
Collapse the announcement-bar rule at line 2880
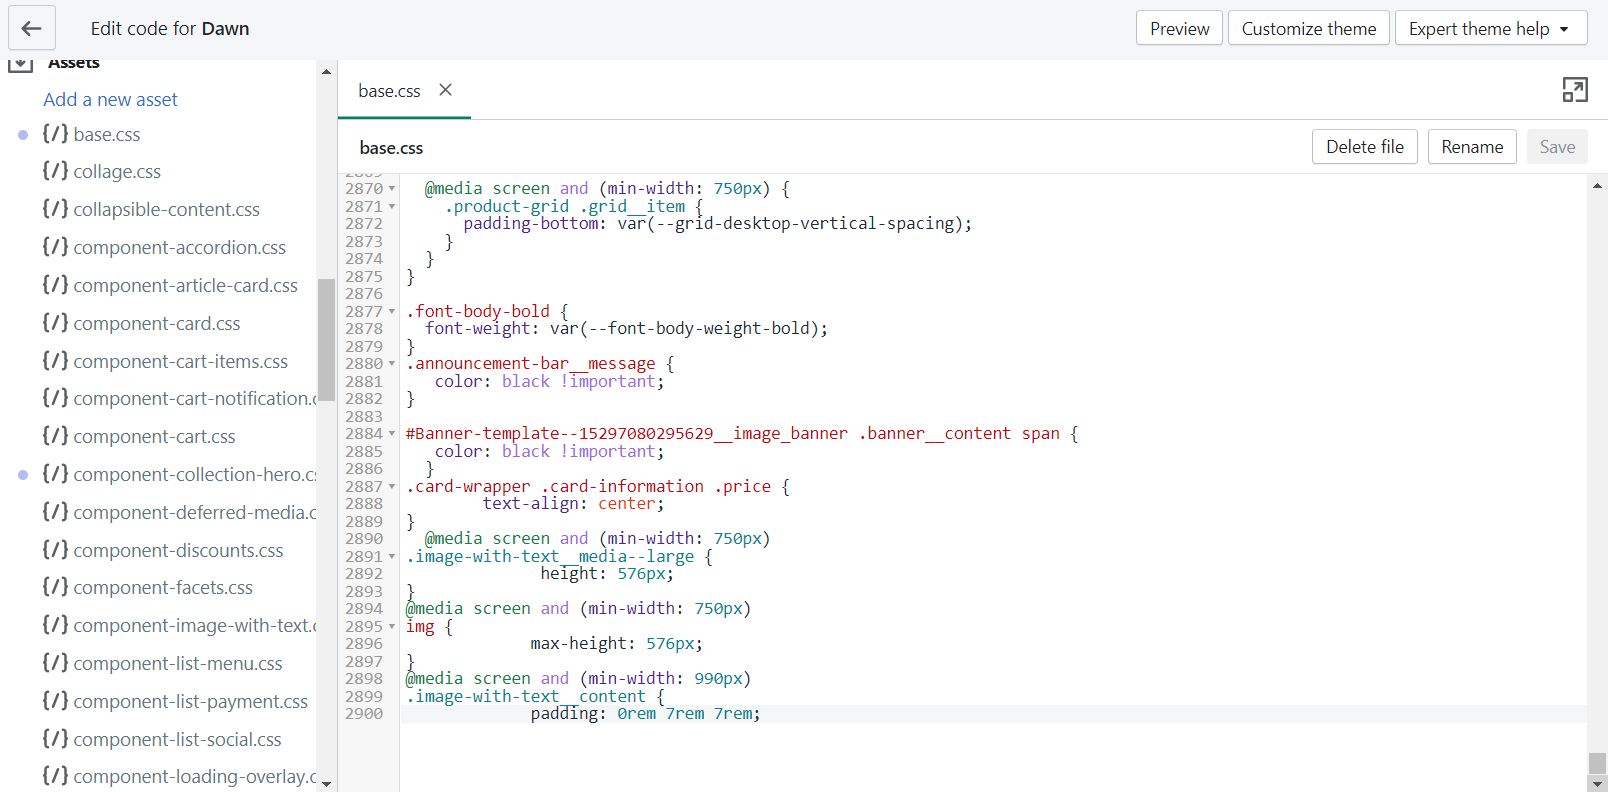click(392, 364)
